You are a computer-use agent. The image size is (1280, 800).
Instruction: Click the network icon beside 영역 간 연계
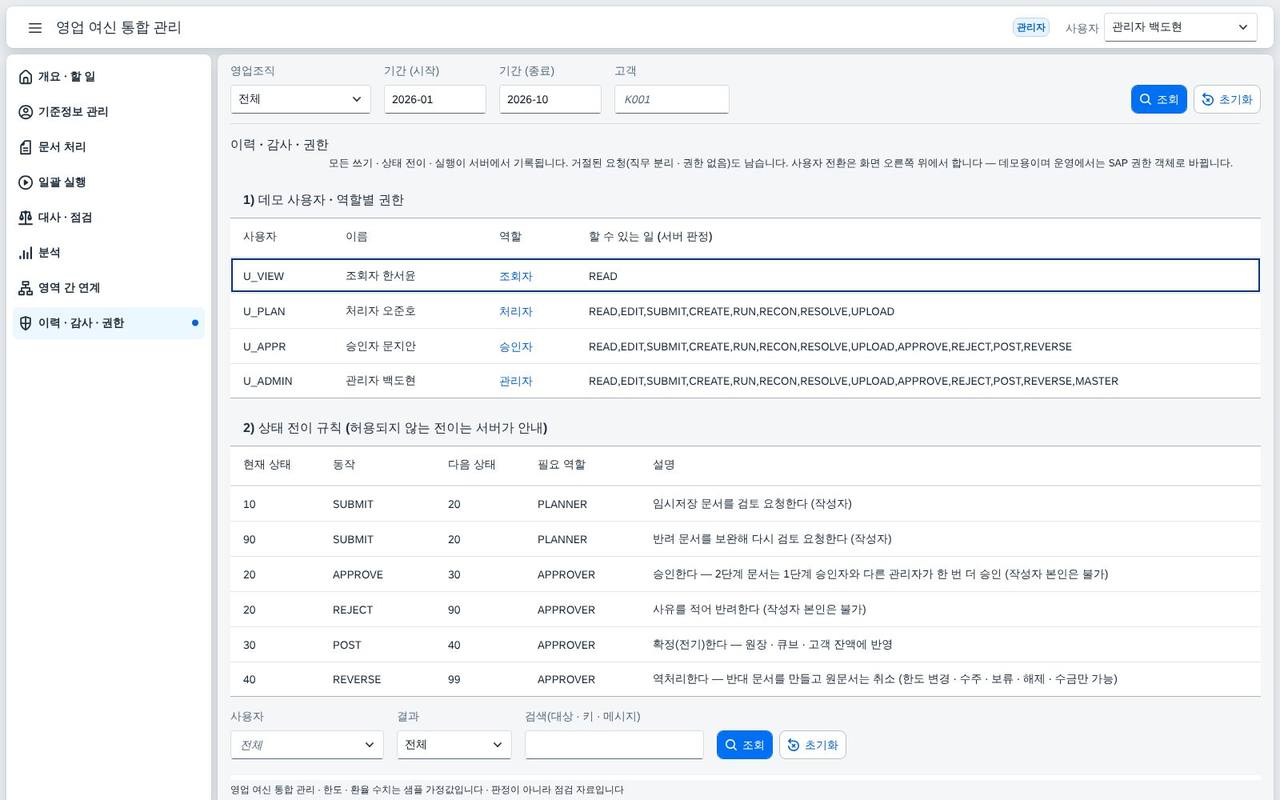click(x=26, y=288)
